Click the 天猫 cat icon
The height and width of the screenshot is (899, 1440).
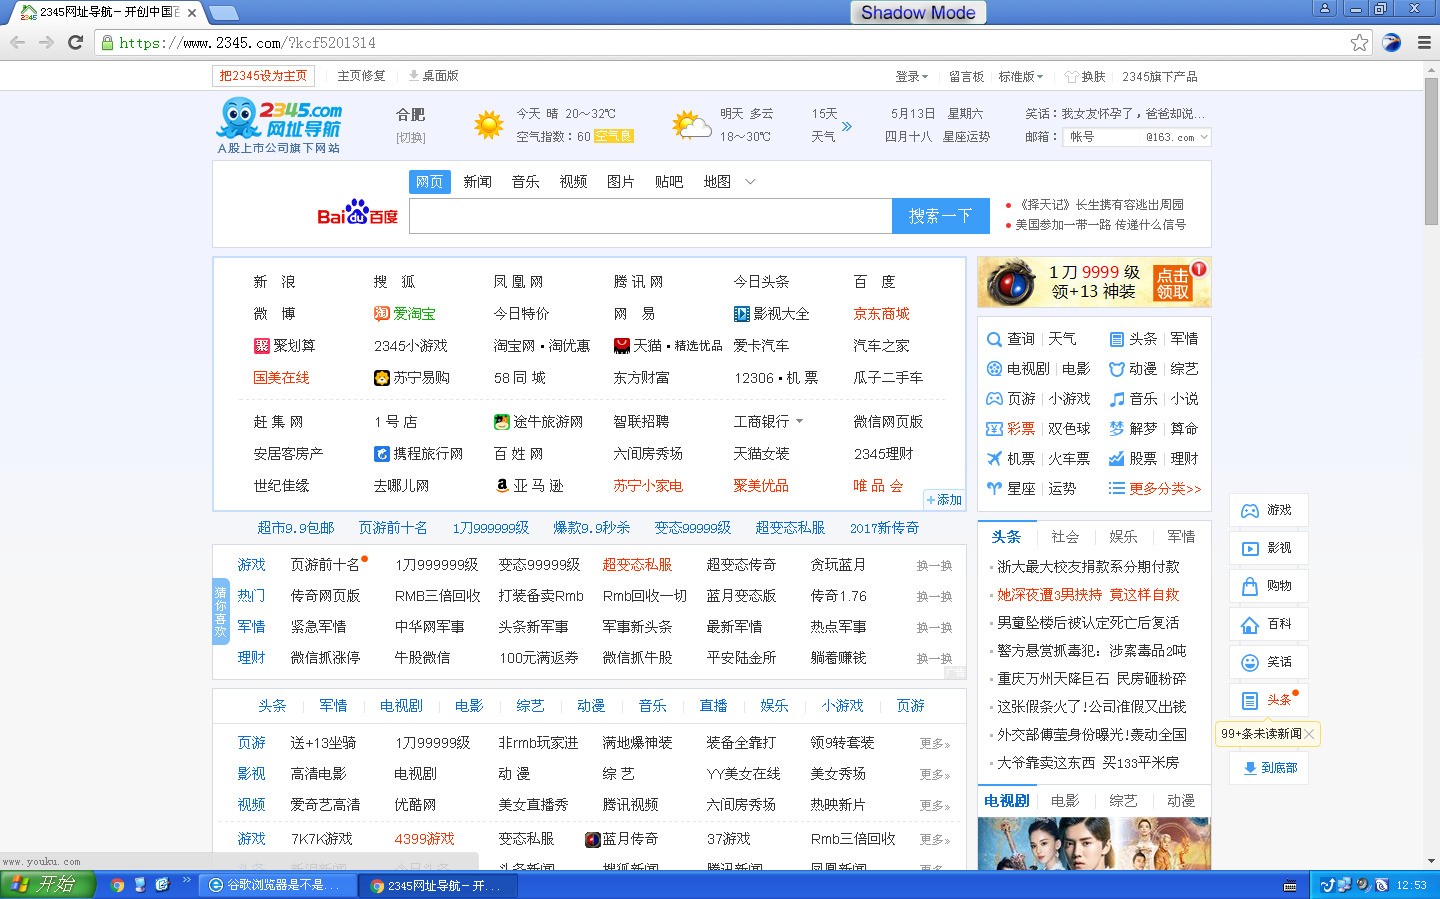pyautogui.click(x=621, y=345)
